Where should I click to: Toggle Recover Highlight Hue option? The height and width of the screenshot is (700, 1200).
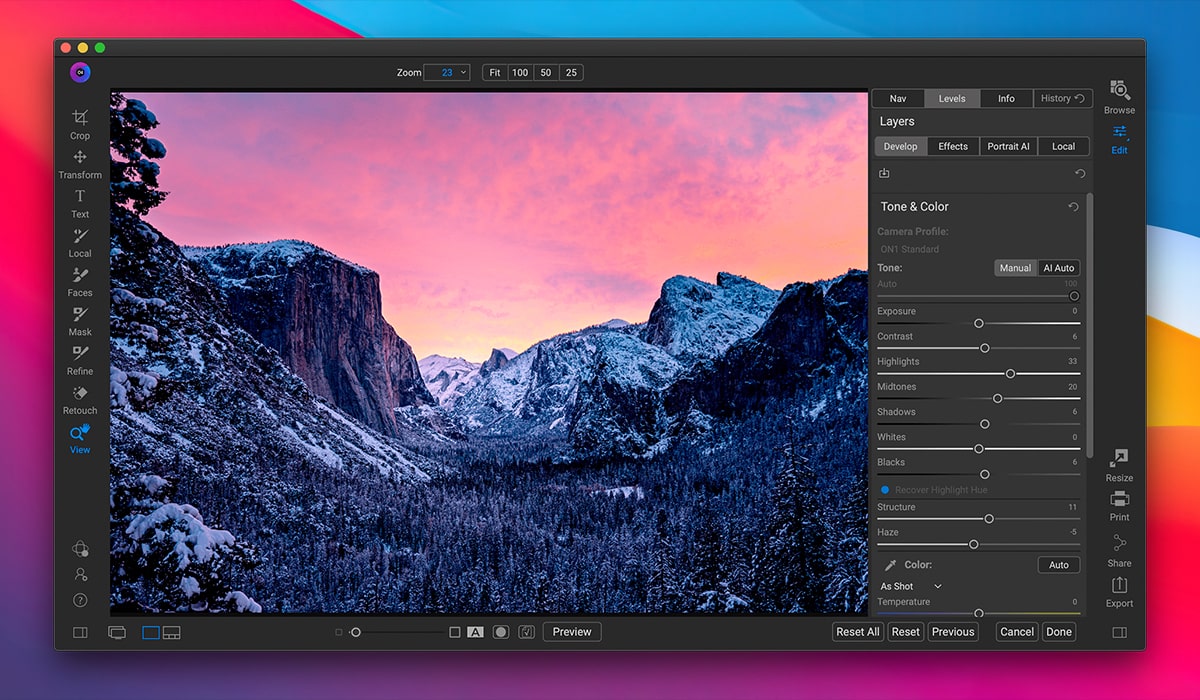tap(885, 490)
